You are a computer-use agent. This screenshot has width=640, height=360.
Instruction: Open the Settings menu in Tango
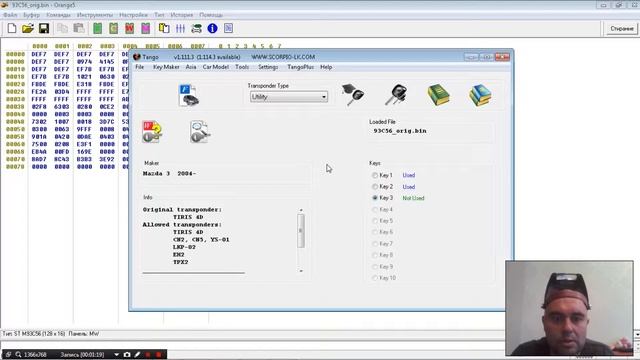coord(268,67)
